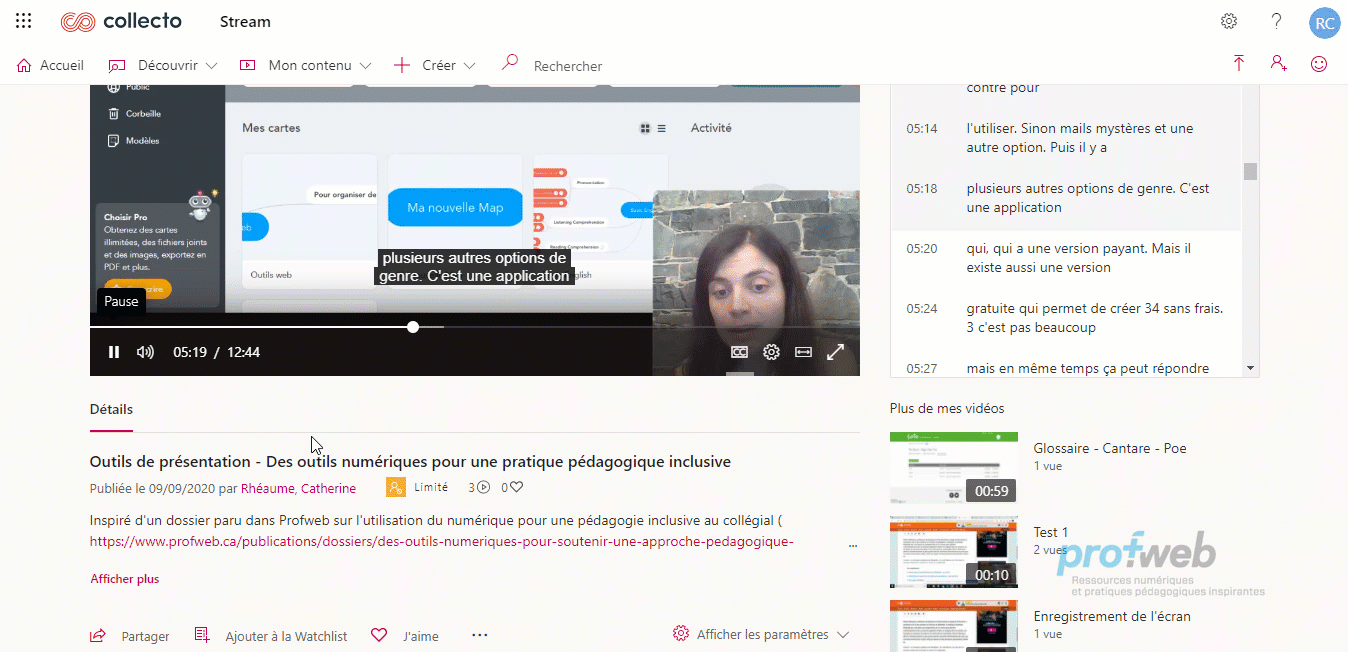Image resolution: width=1348 pixels, height=652 pixels.
Task: Open the app launcher grid icon
Action: click(24, 21)
